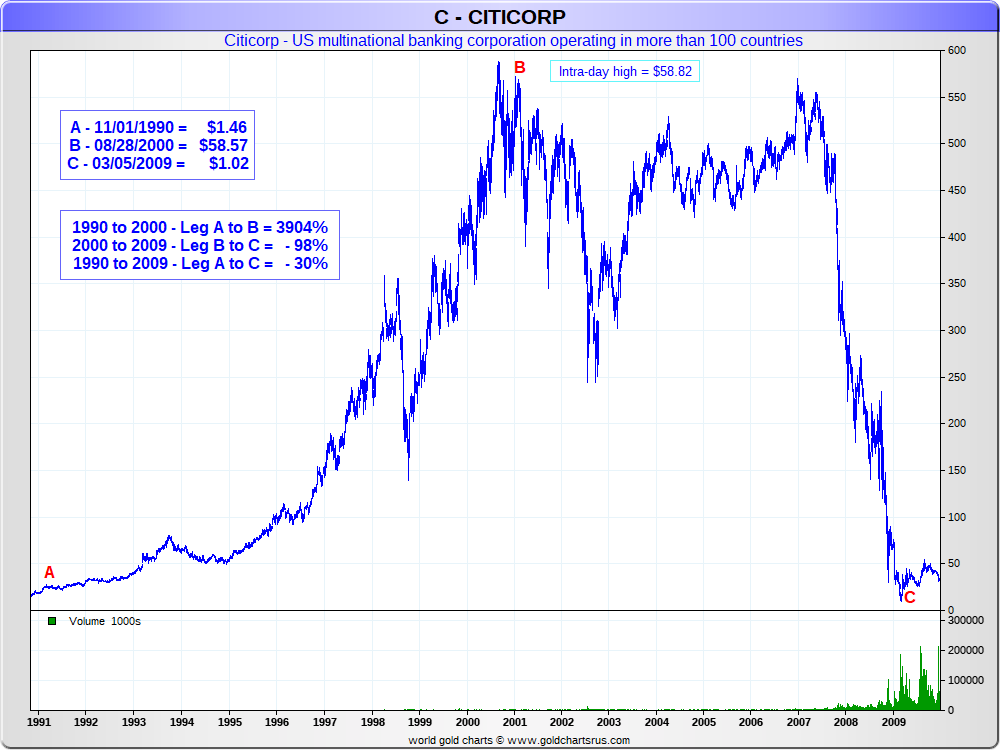1000x750 pixels.
Task: Click the 300 price axis value
Action: [957, 330]
